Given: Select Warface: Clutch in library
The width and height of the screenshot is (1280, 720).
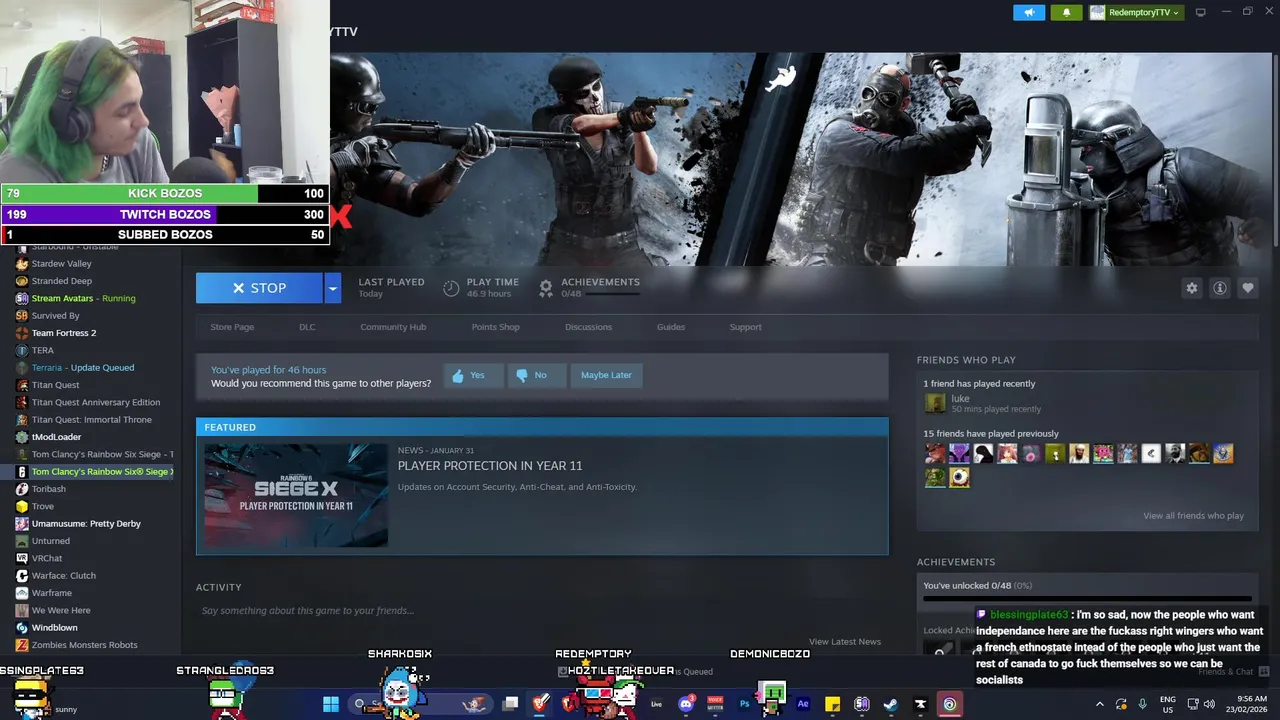Looking at the screenshot, I should tap(64, 576).
